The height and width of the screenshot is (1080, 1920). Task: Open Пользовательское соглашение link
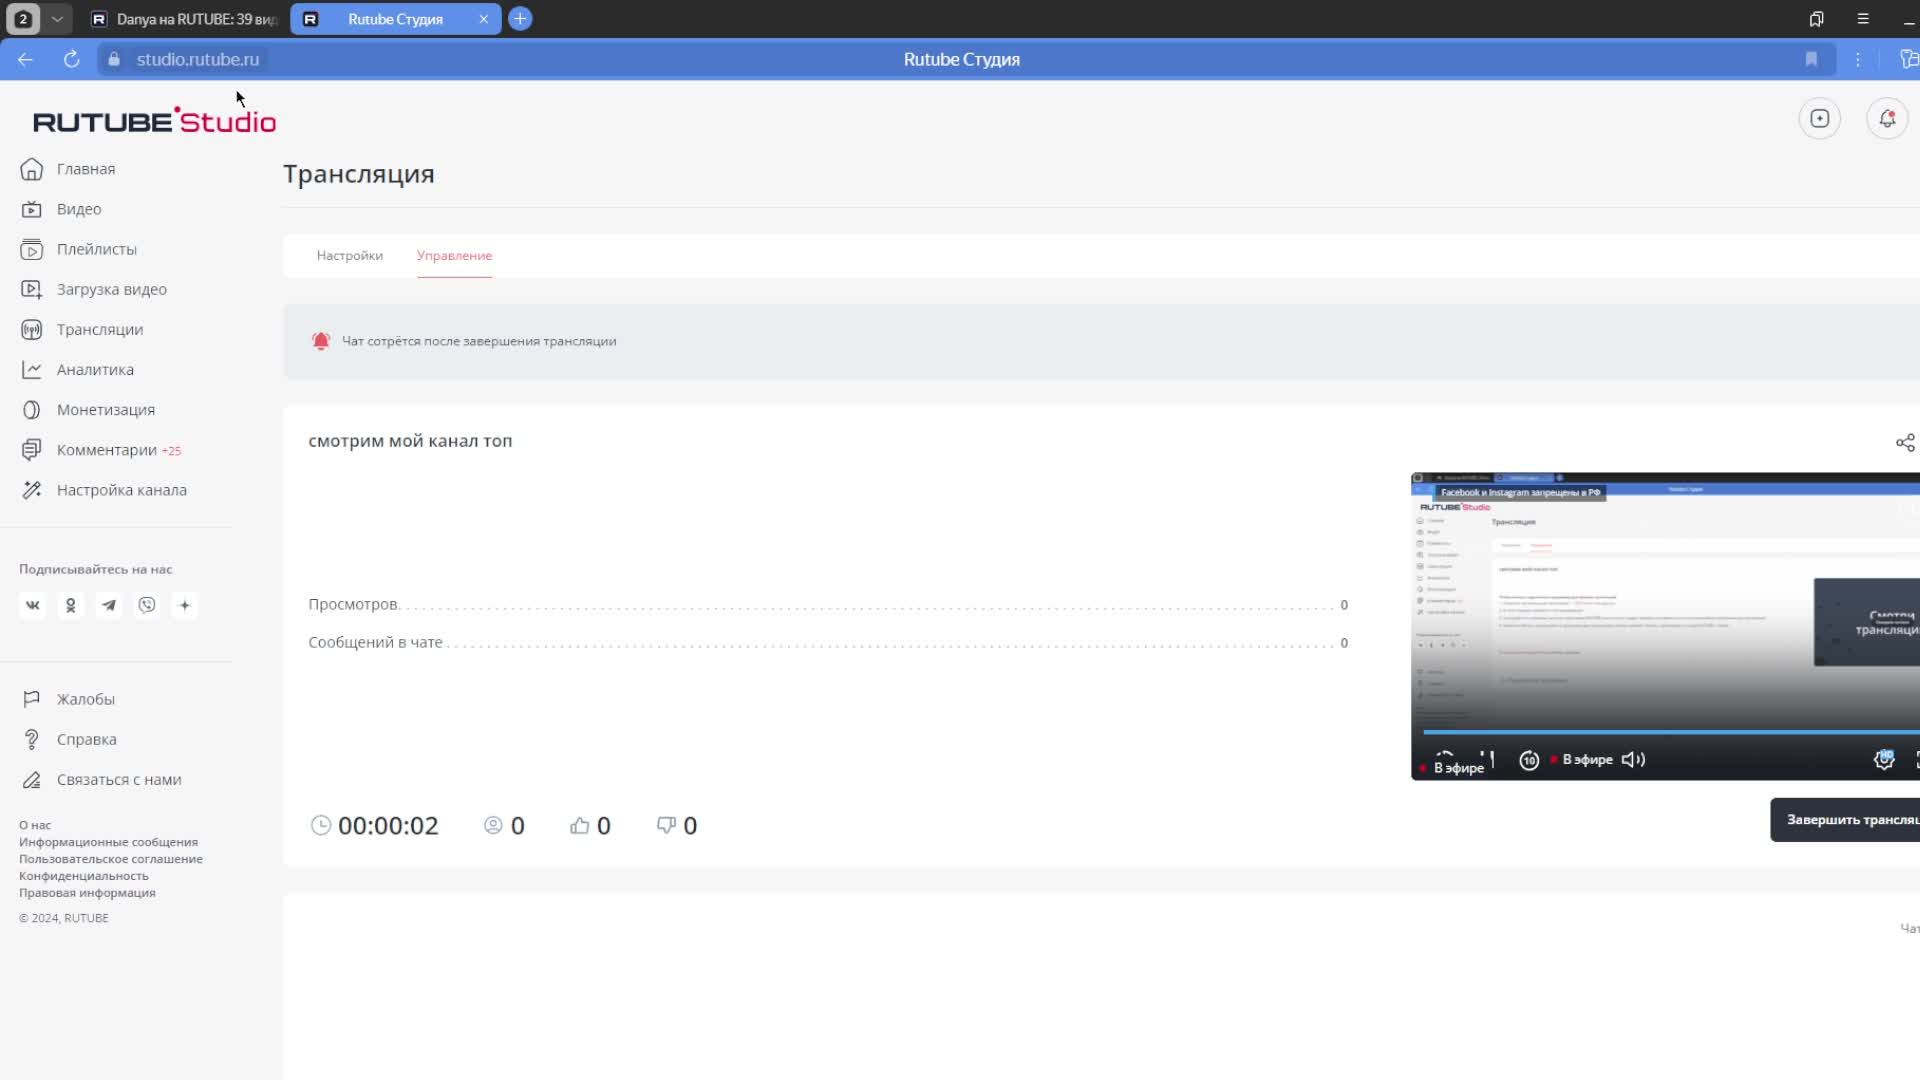111,859
